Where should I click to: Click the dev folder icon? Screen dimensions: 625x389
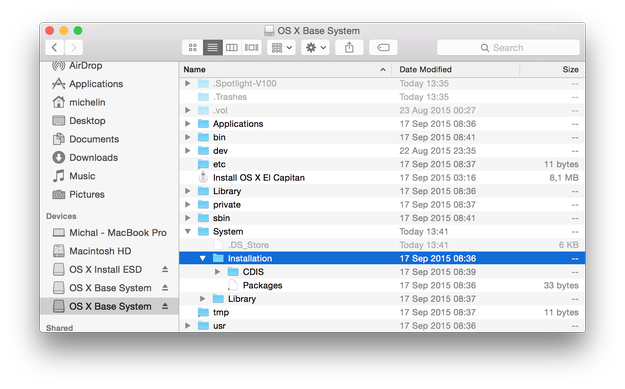point(203,151)
